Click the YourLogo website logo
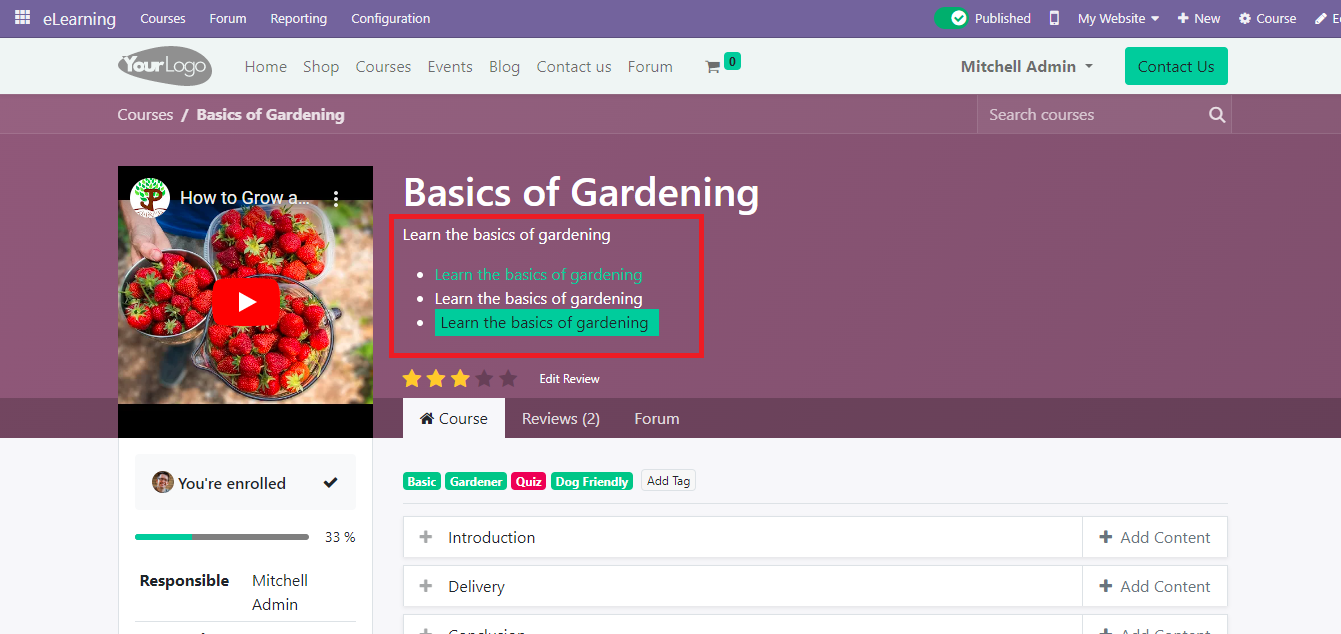1341x634 pixels. [x=165, y=67]
